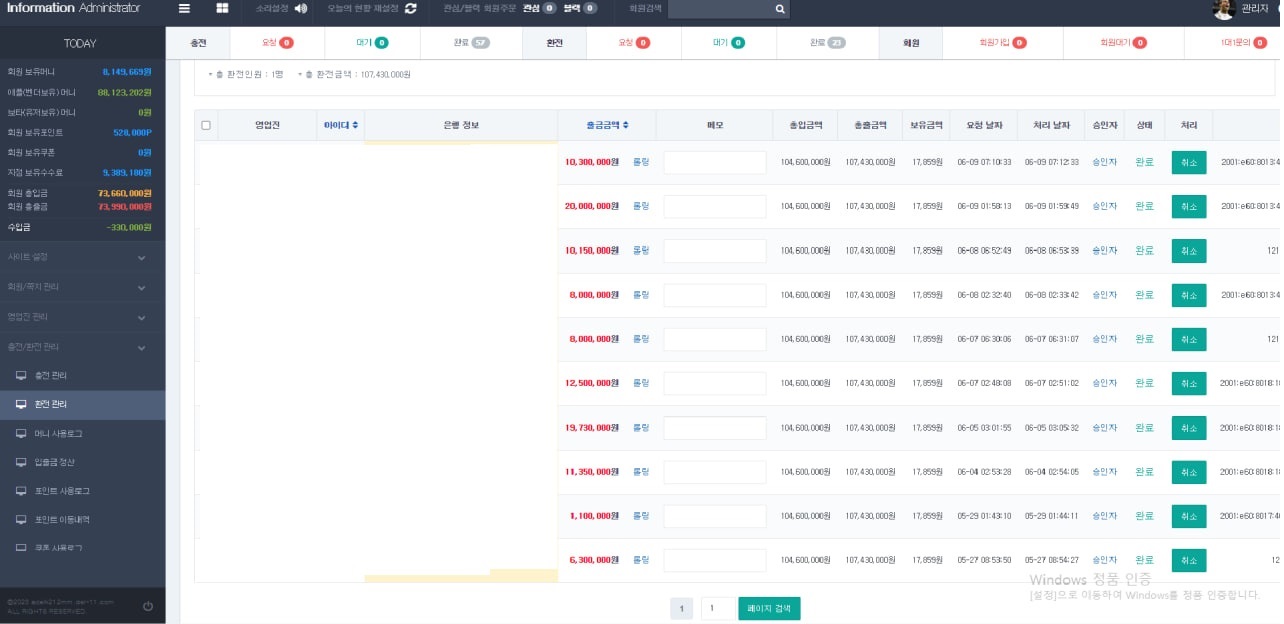Sort the table by 아이디 column
This screenshot has height=624, width=1284.
tap(340, 125)
